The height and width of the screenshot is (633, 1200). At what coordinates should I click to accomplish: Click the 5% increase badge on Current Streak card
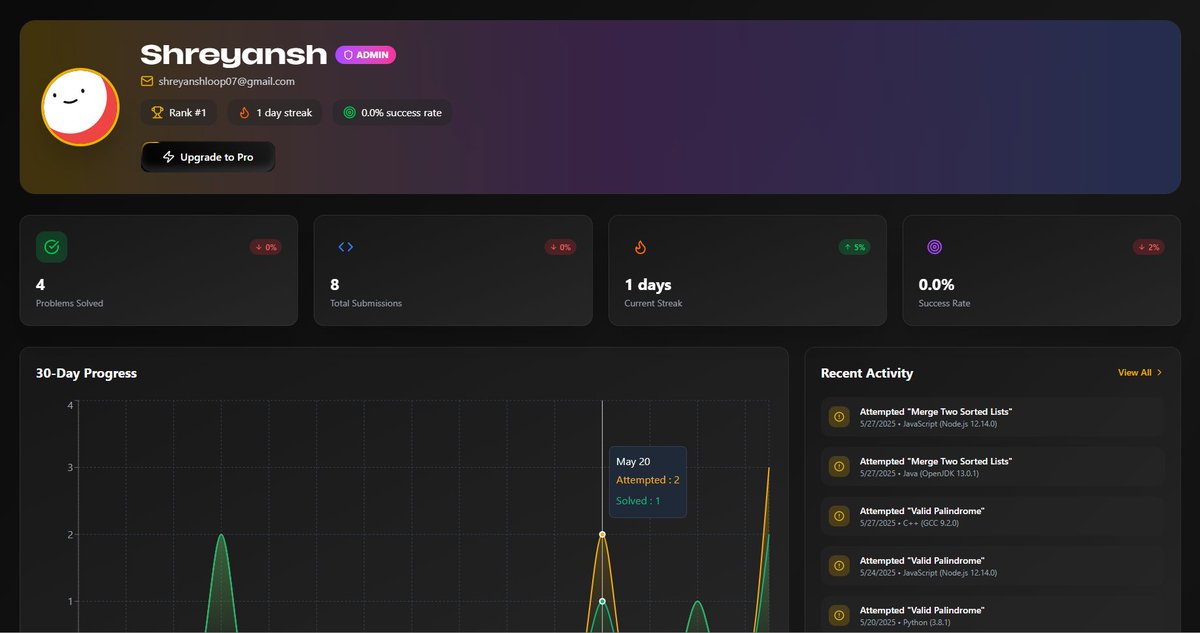[x=854, y=247]
